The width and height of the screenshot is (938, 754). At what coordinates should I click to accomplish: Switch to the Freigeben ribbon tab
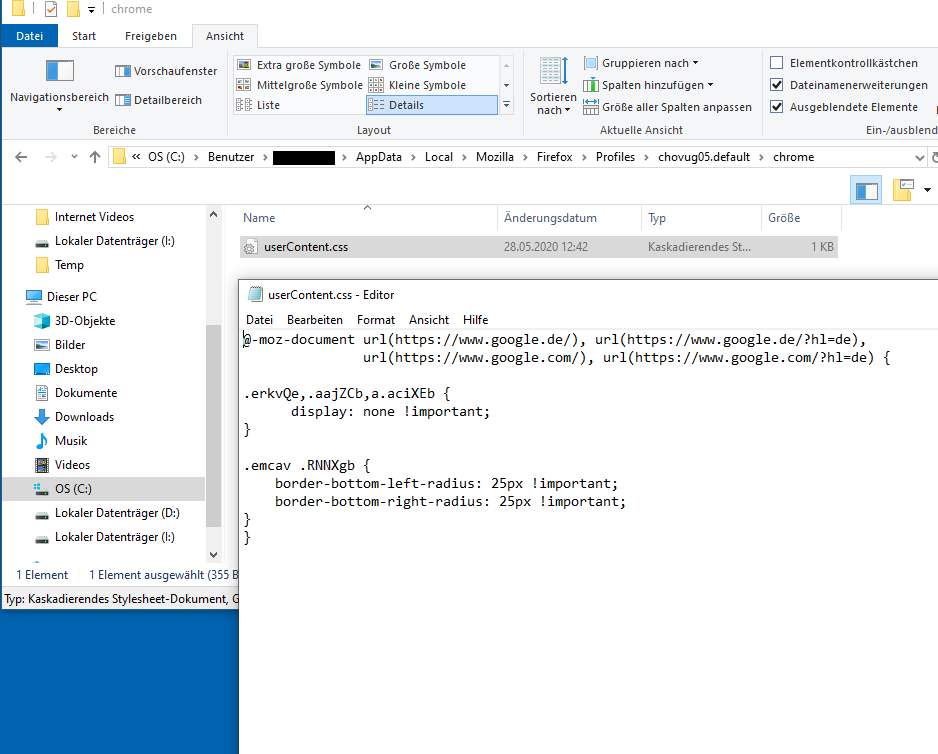click(151, 36)
